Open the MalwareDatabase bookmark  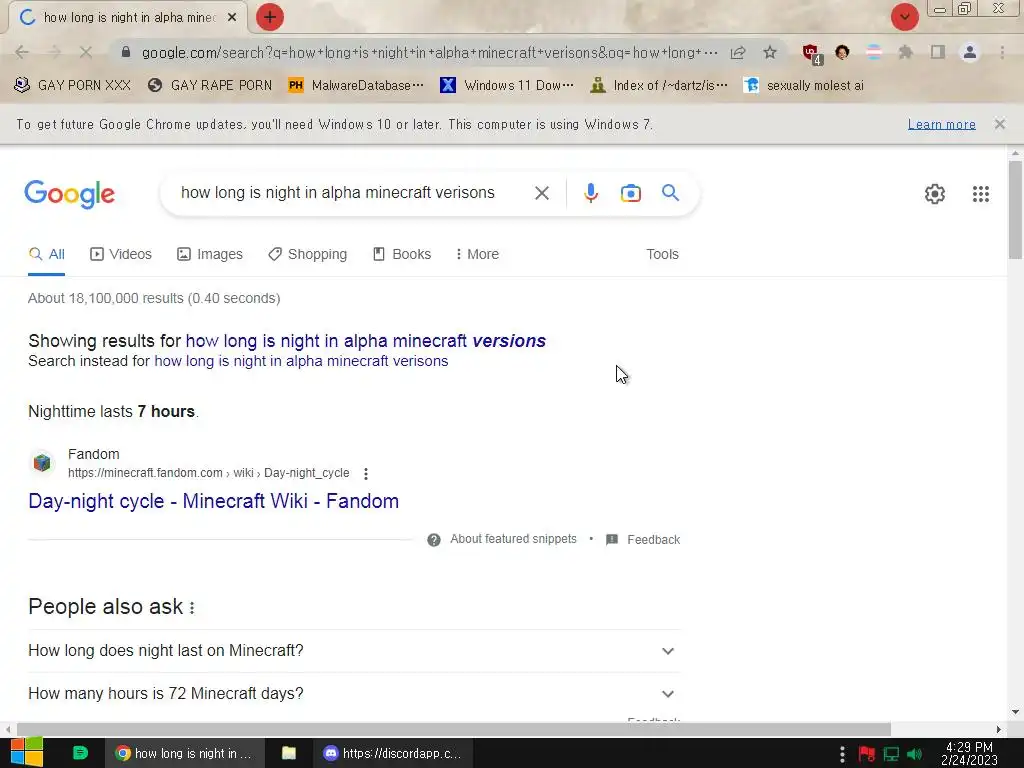point(356,86)
